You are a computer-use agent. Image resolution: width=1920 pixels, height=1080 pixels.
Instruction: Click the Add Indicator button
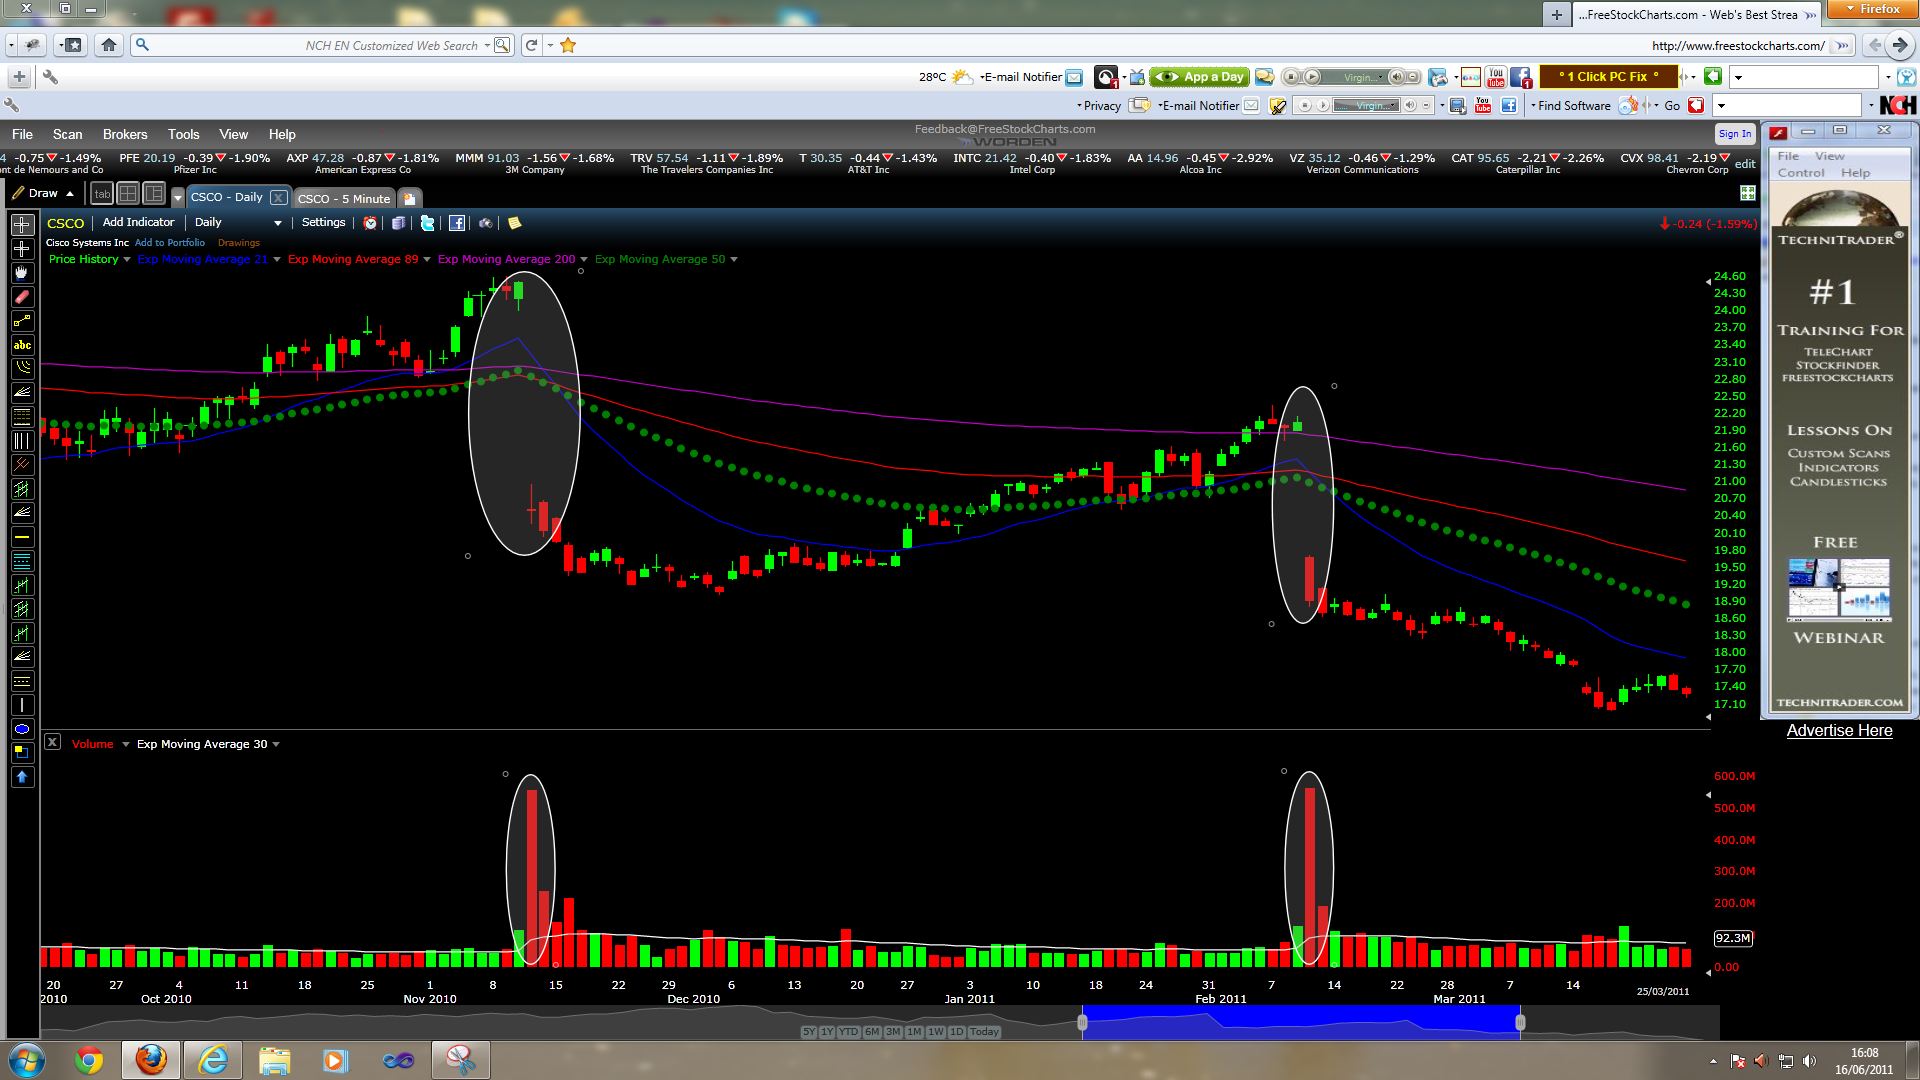pos(138,223)
